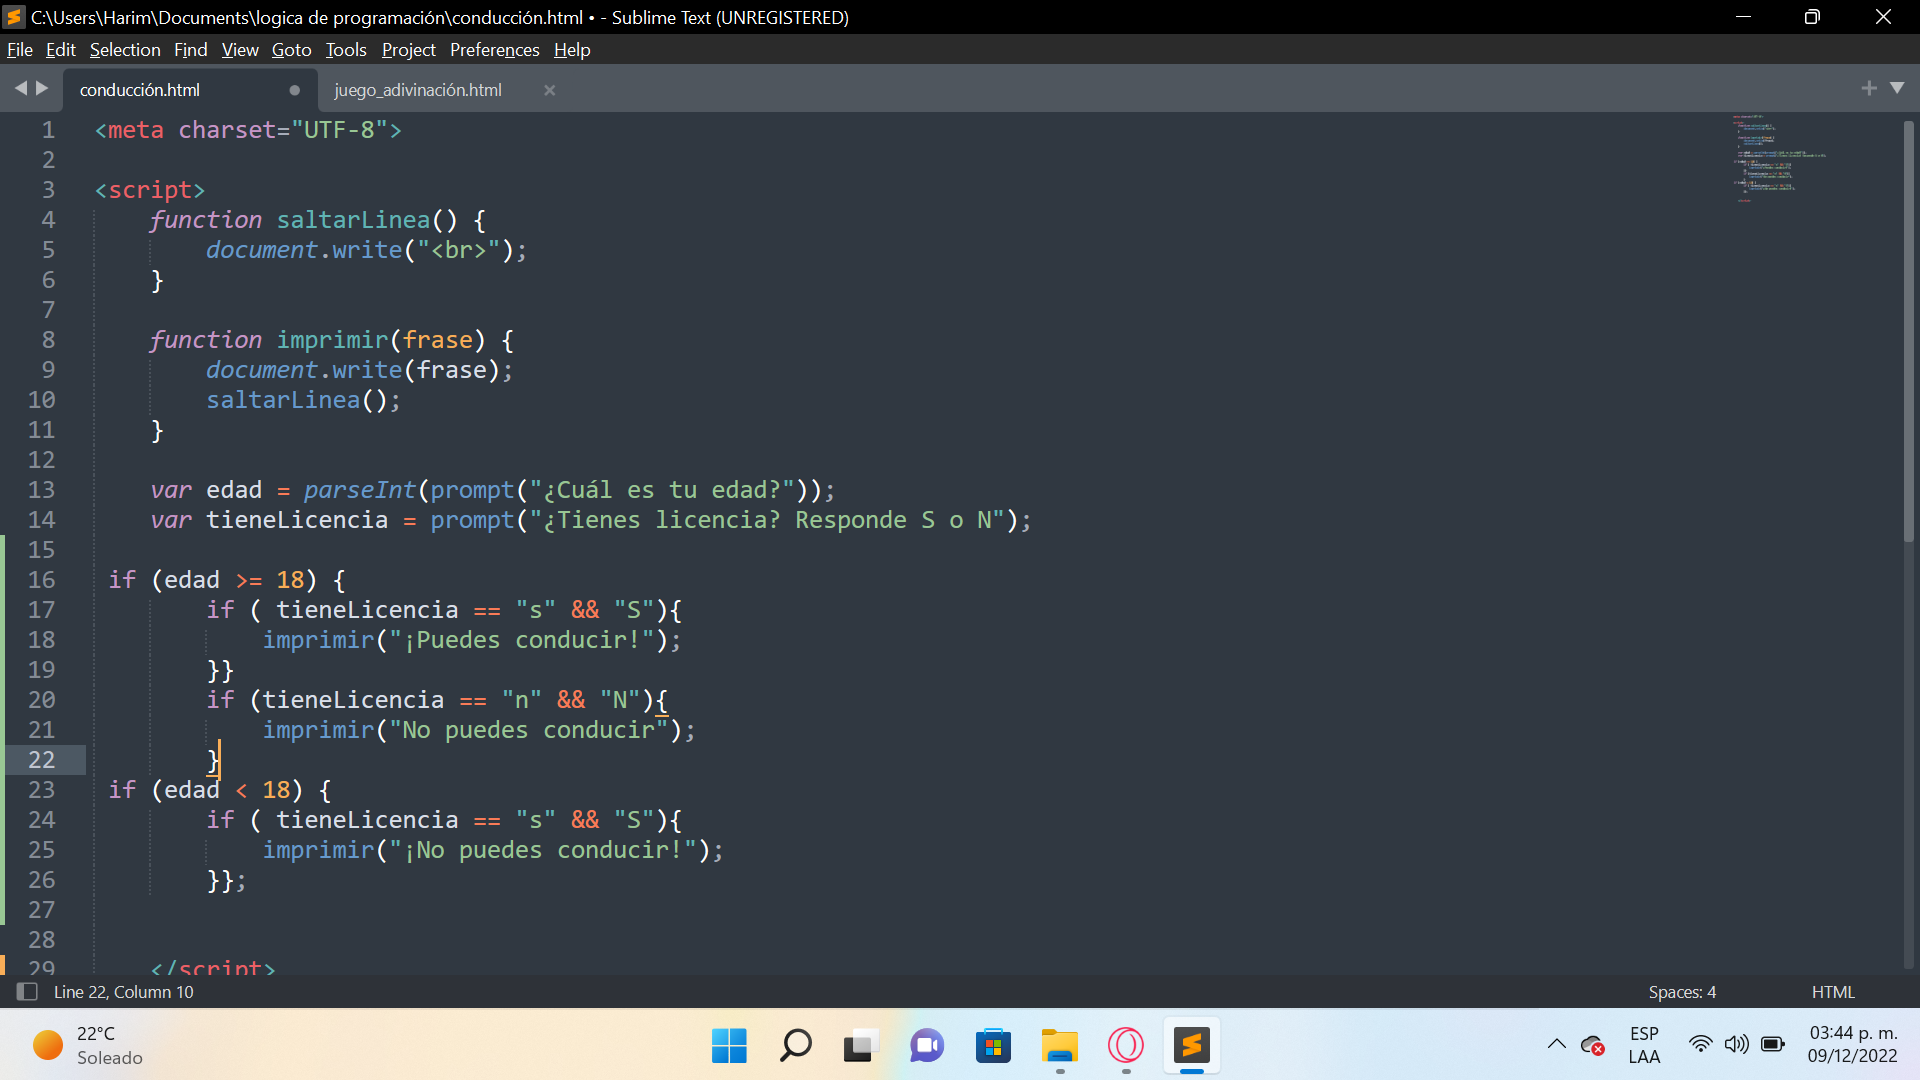
Task: Go to previous tab with left arrow
Action: point(20,89)
